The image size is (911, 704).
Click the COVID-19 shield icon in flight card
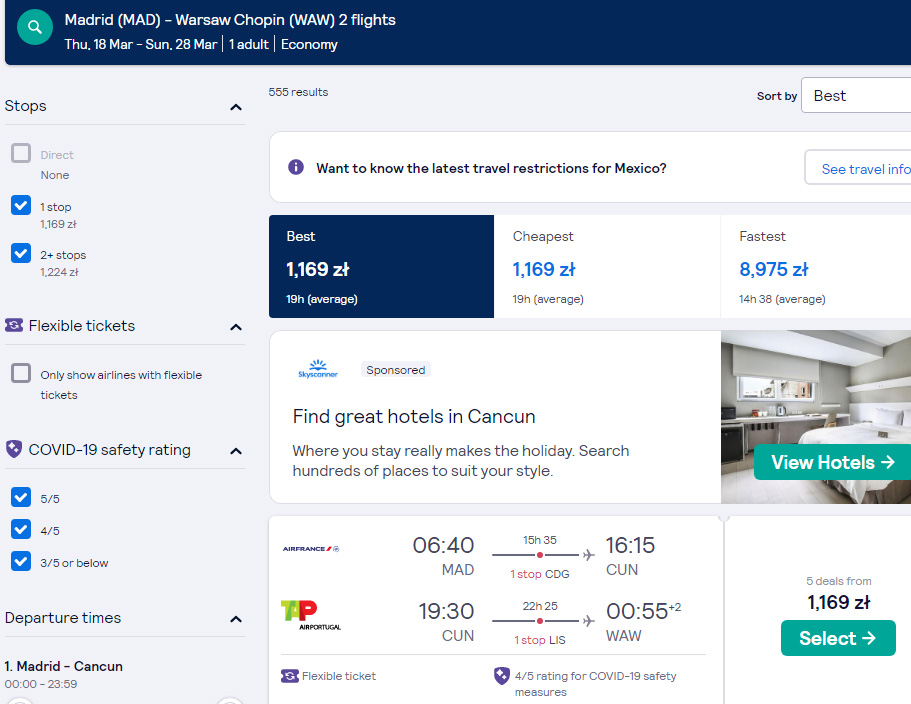click(501, 676)
